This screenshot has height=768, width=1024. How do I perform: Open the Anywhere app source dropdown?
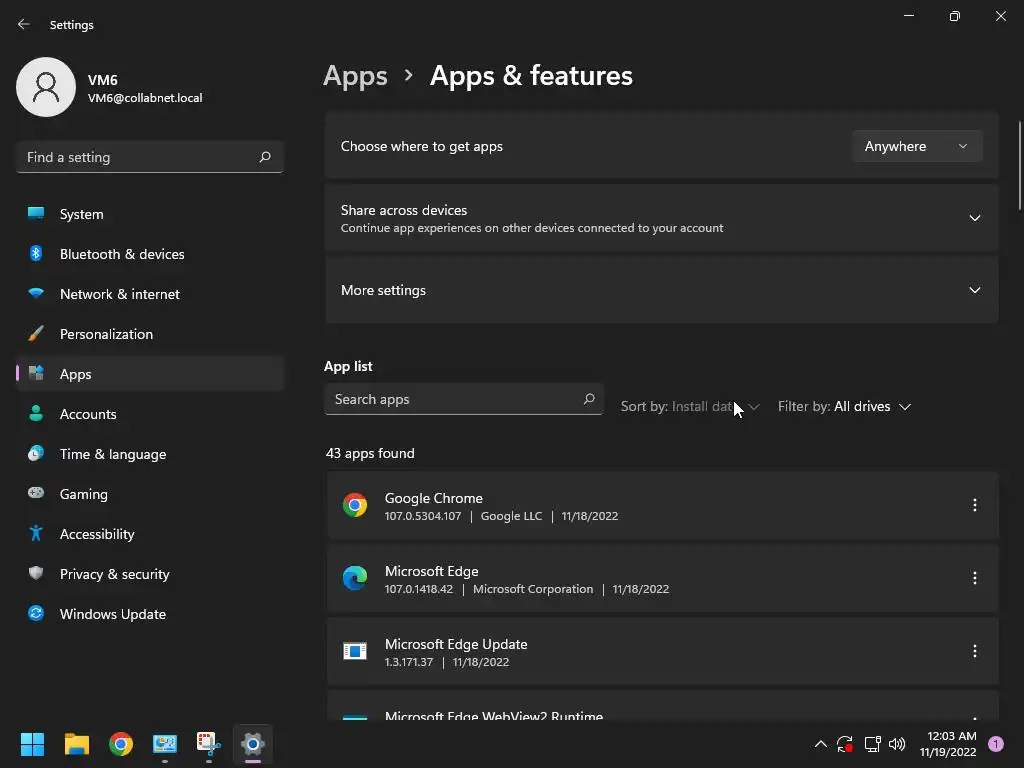click(917, 146)
